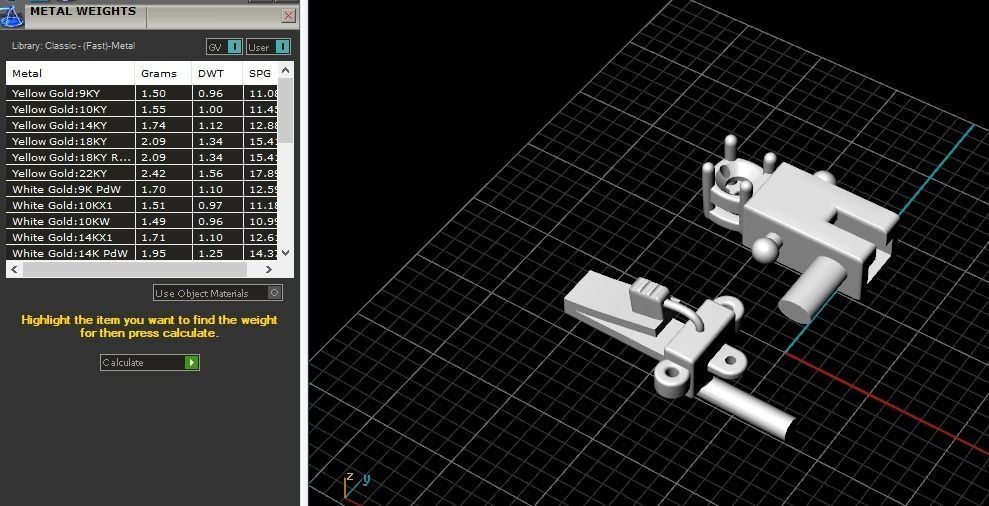Select the White Gold:14KX1 row

(x=142, y=237)
